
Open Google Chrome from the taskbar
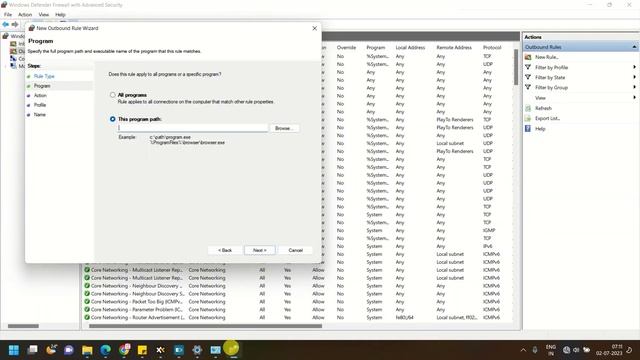pos(124,350)
